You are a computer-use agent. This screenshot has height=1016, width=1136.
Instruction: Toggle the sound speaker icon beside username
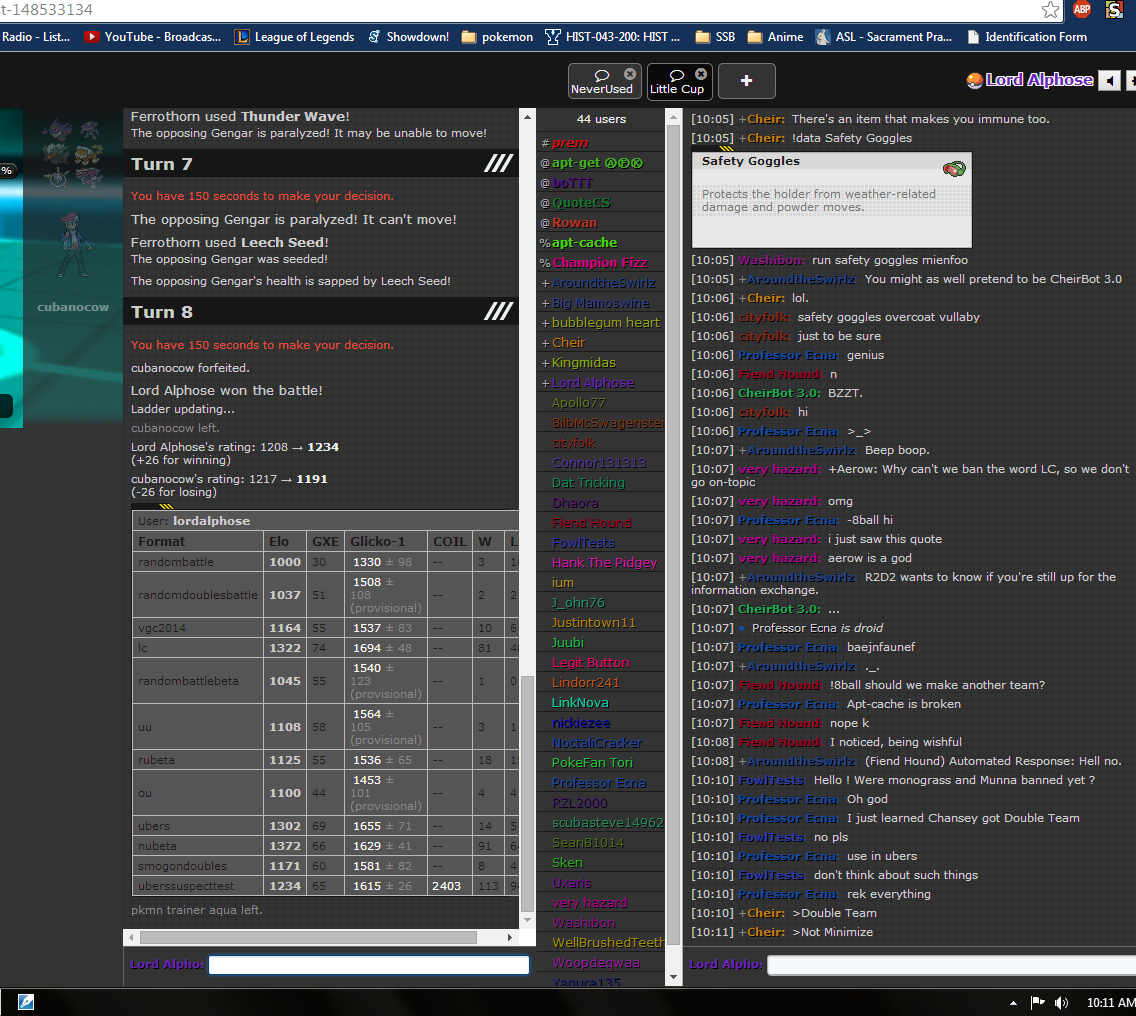1109,81
